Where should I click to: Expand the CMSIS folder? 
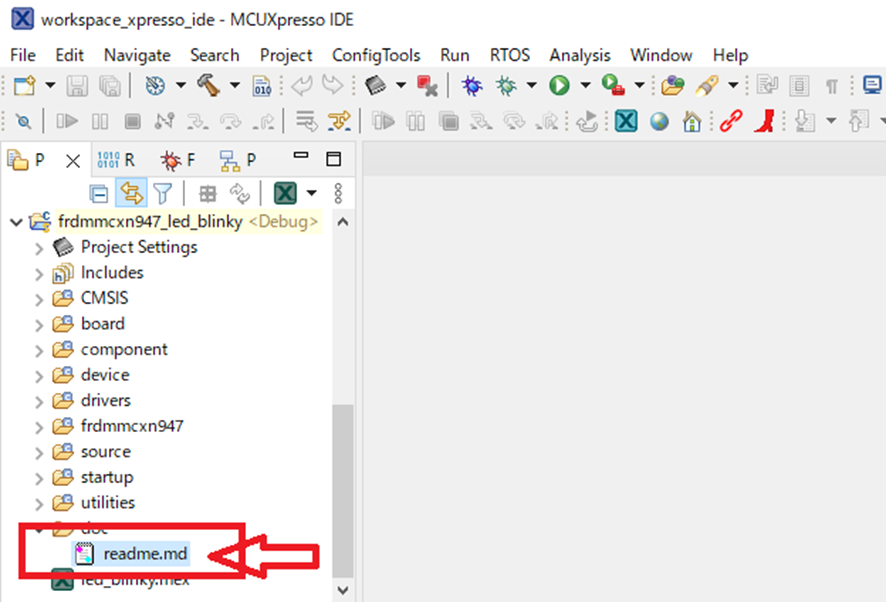click(x=39, y=299)
